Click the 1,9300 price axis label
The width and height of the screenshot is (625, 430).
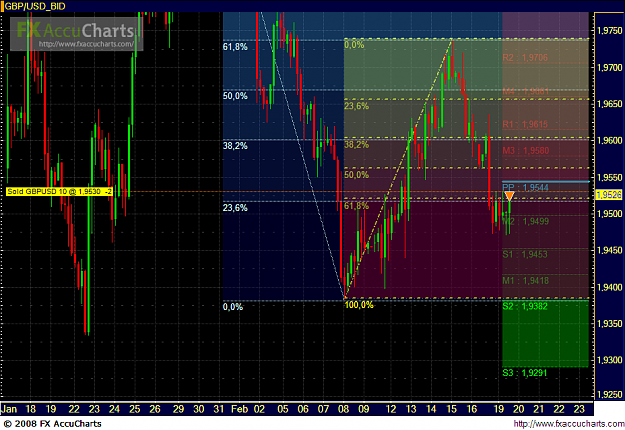(610, 360)
